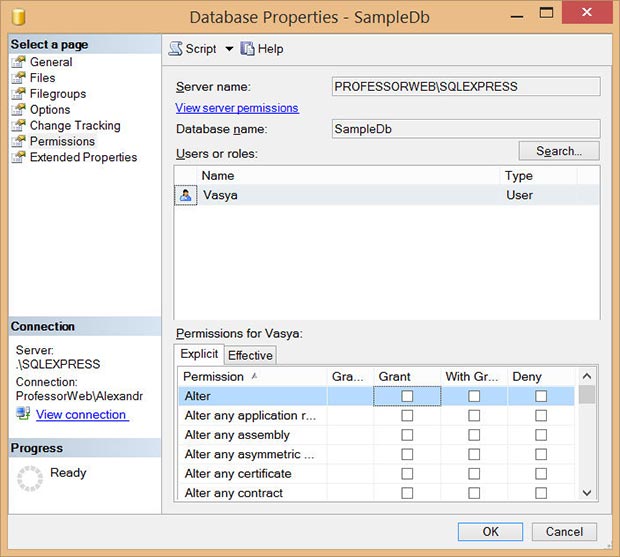Image resolution: width=620 pixels, height=557 pixels.
Task: Check Grant for Alter permission
Action: coord(407,396)
